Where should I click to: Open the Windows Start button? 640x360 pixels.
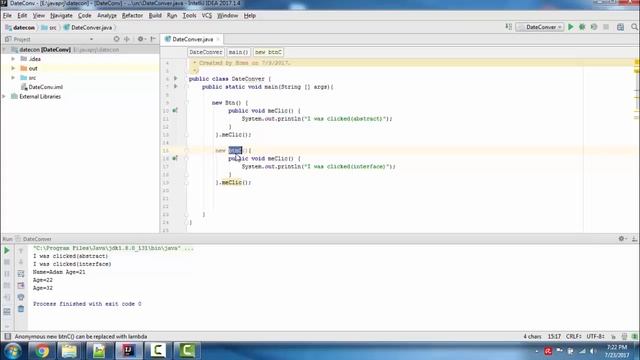pos(13,351)
